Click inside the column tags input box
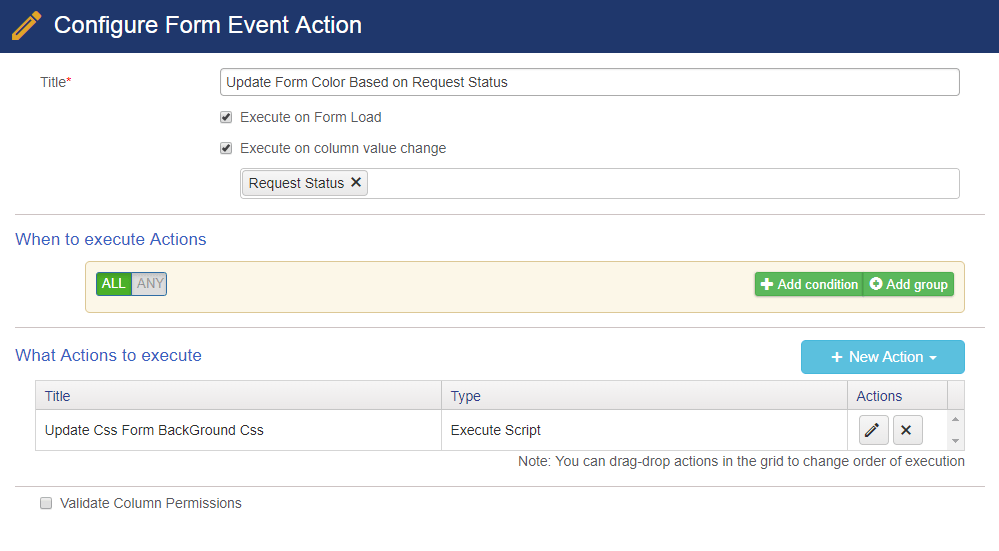This screenshot has width=999, height=551. tap(663, 183)
